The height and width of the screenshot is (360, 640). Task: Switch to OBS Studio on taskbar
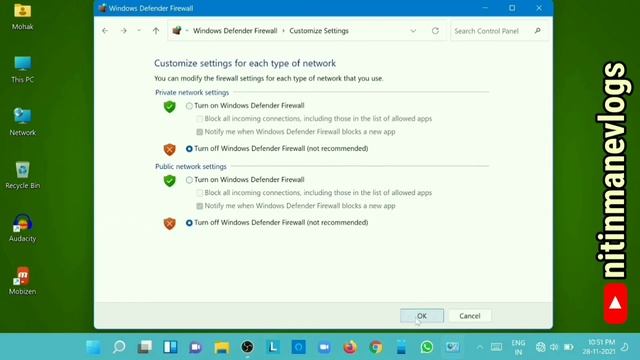coord(247,347)
